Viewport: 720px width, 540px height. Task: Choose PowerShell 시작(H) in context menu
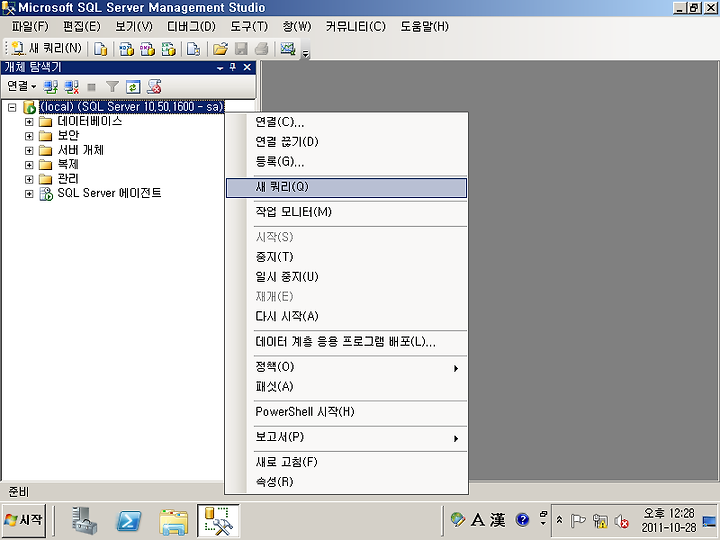347,412
